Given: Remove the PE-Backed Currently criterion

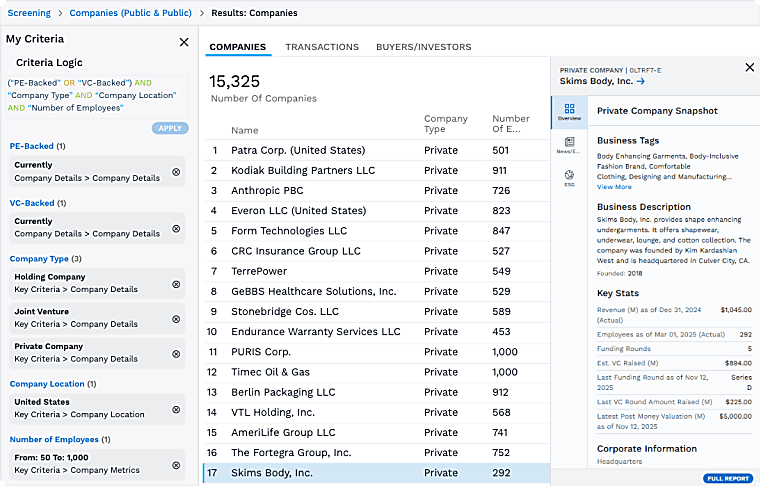Looking at the screenshot, I should point(176,172).
